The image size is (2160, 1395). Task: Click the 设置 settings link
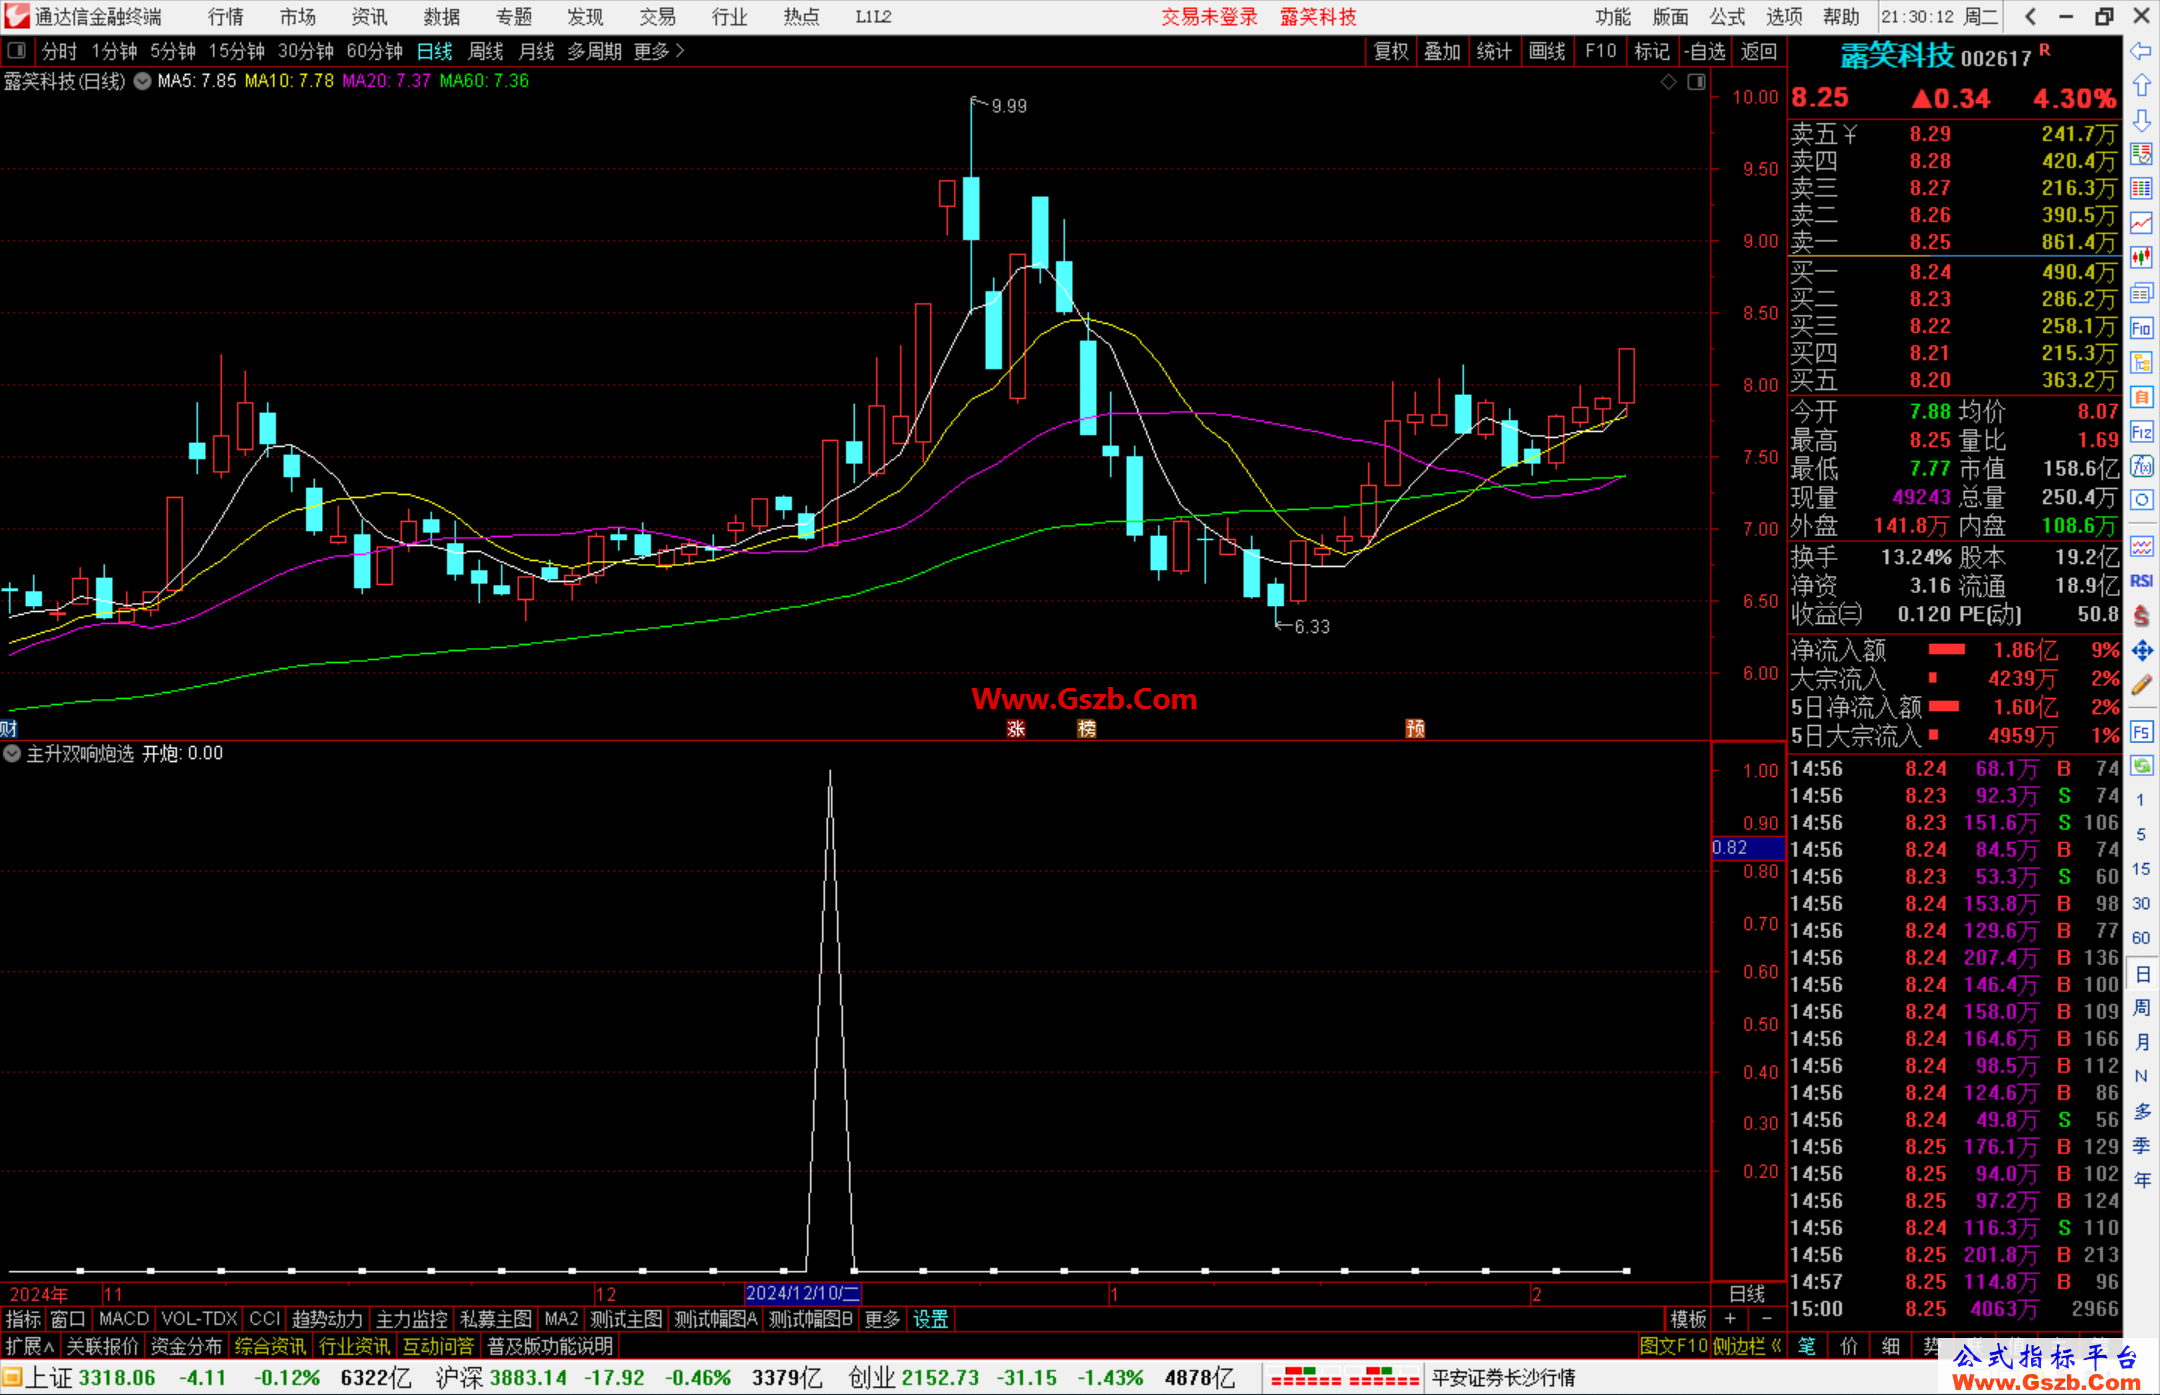coord(930,1319)
